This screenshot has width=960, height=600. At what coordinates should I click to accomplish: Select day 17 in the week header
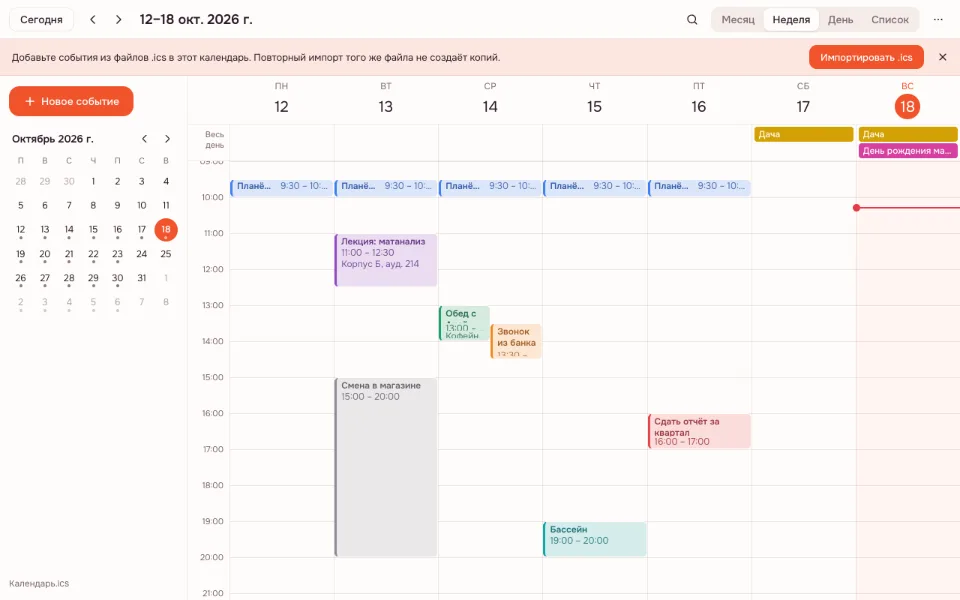[x=803, y=107]
